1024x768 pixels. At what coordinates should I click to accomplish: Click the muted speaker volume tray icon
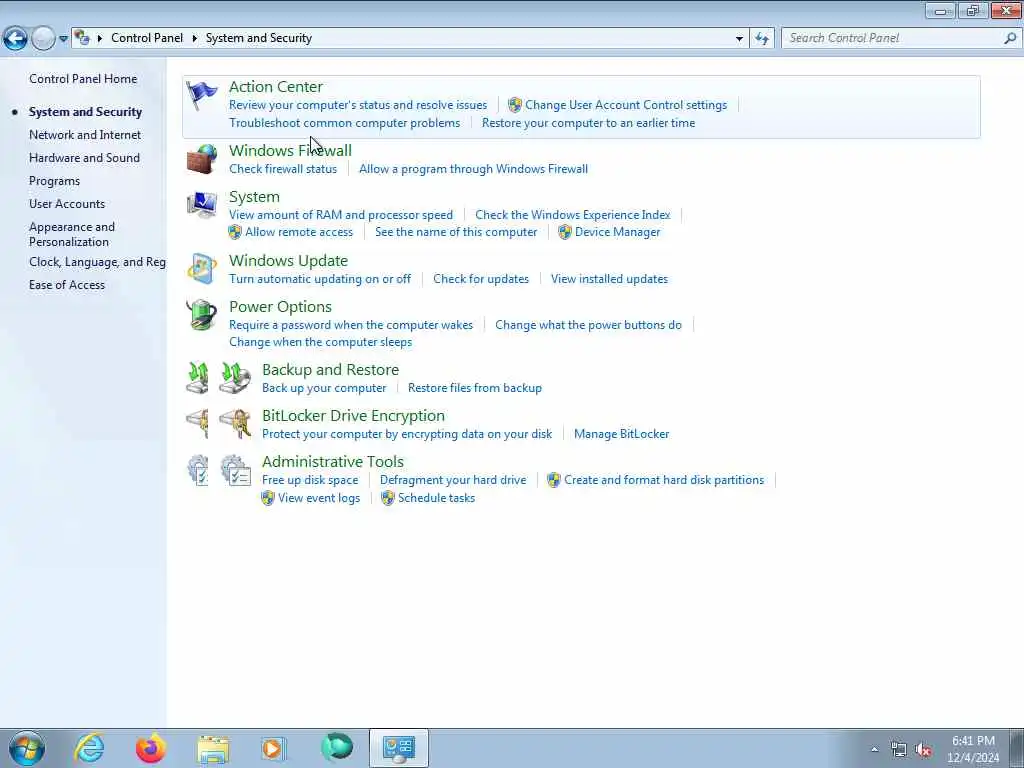(x=923, y=750)
